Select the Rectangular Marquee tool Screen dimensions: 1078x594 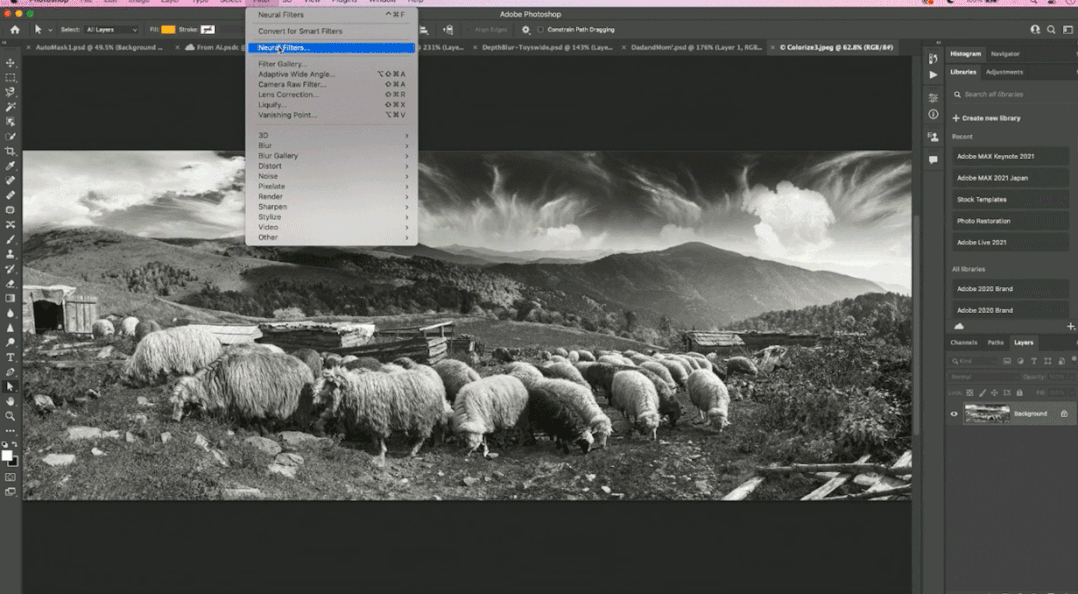10,78
